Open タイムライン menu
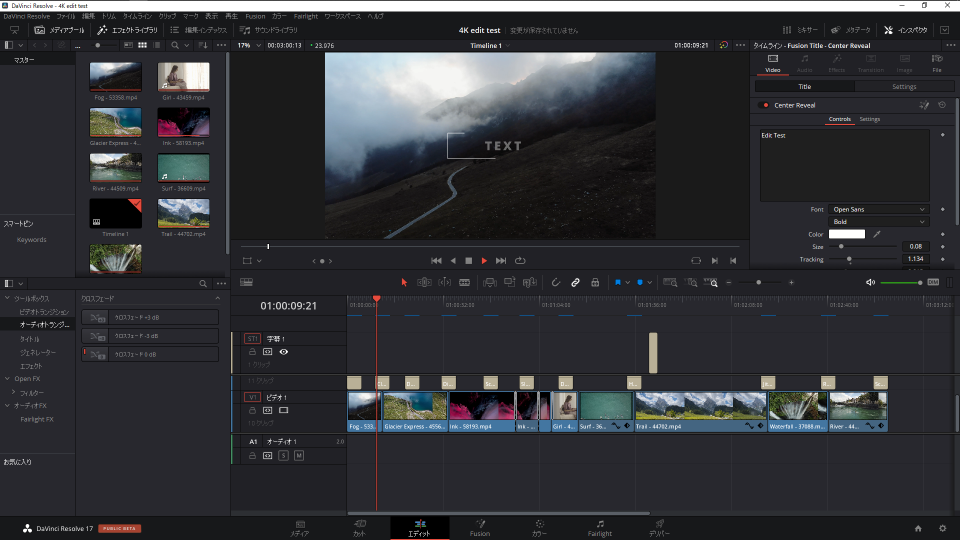This screenshot has width=960, height=540. point(137,17)
